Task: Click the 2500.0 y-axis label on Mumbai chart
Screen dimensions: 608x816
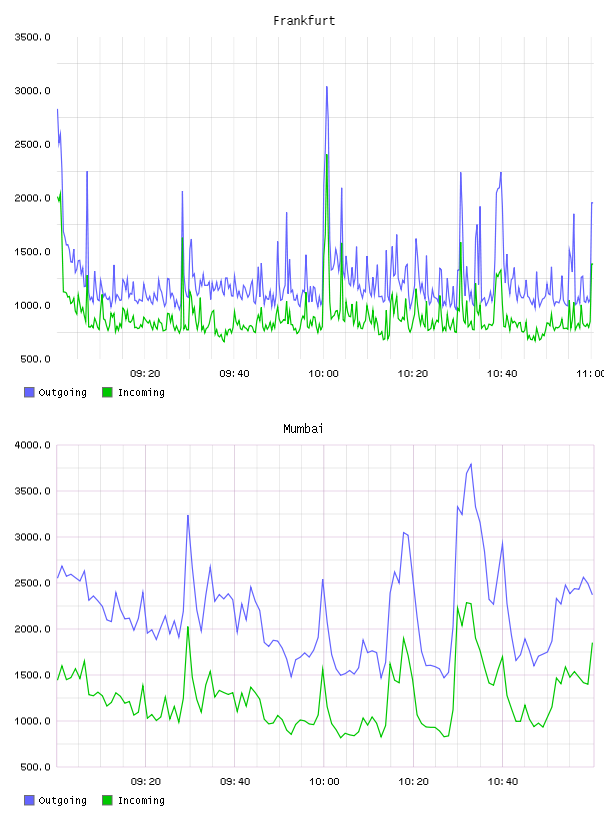Action: click(32, 583)
